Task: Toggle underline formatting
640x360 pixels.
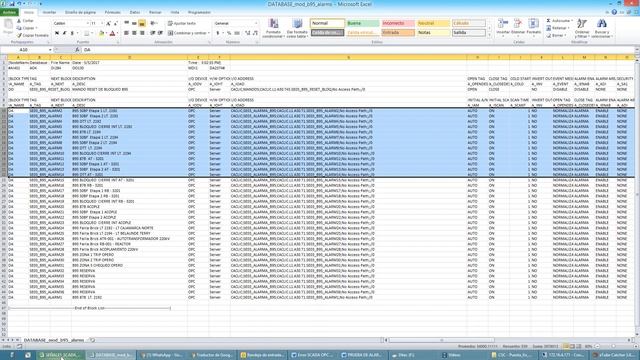Action: pos(72,33)
